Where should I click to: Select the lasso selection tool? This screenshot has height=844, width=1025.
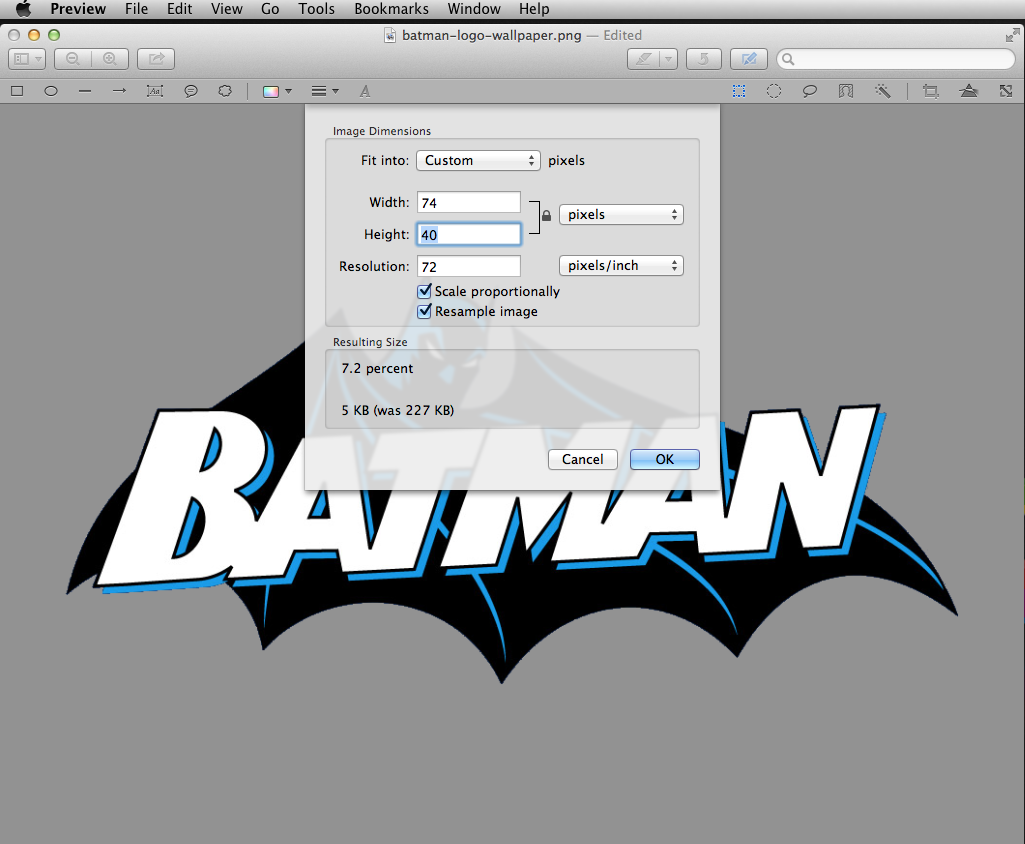(810, 91)
